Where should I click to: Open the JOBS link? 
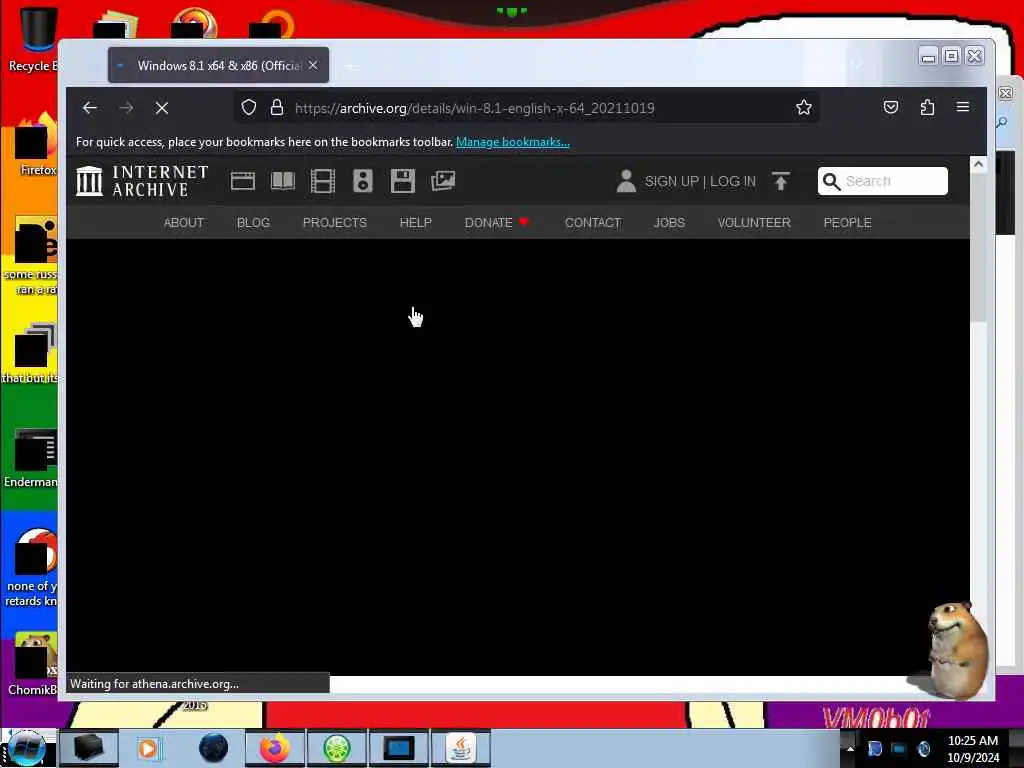[x=669, y=223]
